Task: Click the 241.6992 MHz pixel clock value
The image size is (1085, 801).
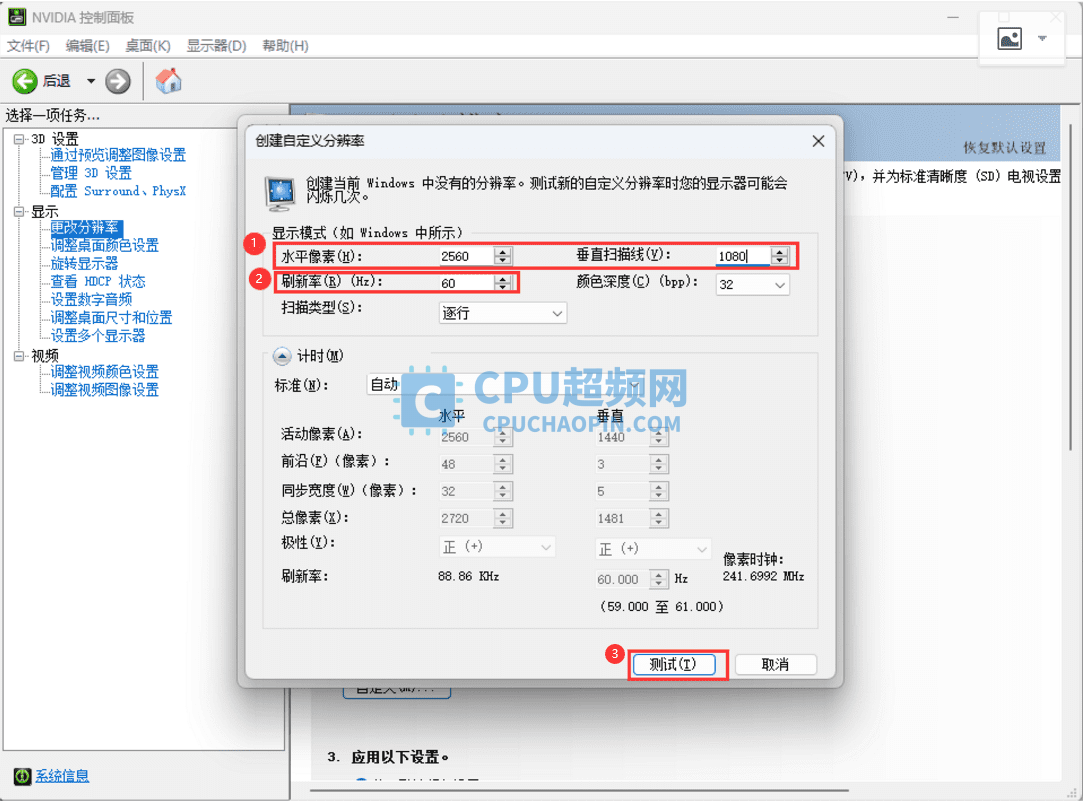Action: coord(763,576)
